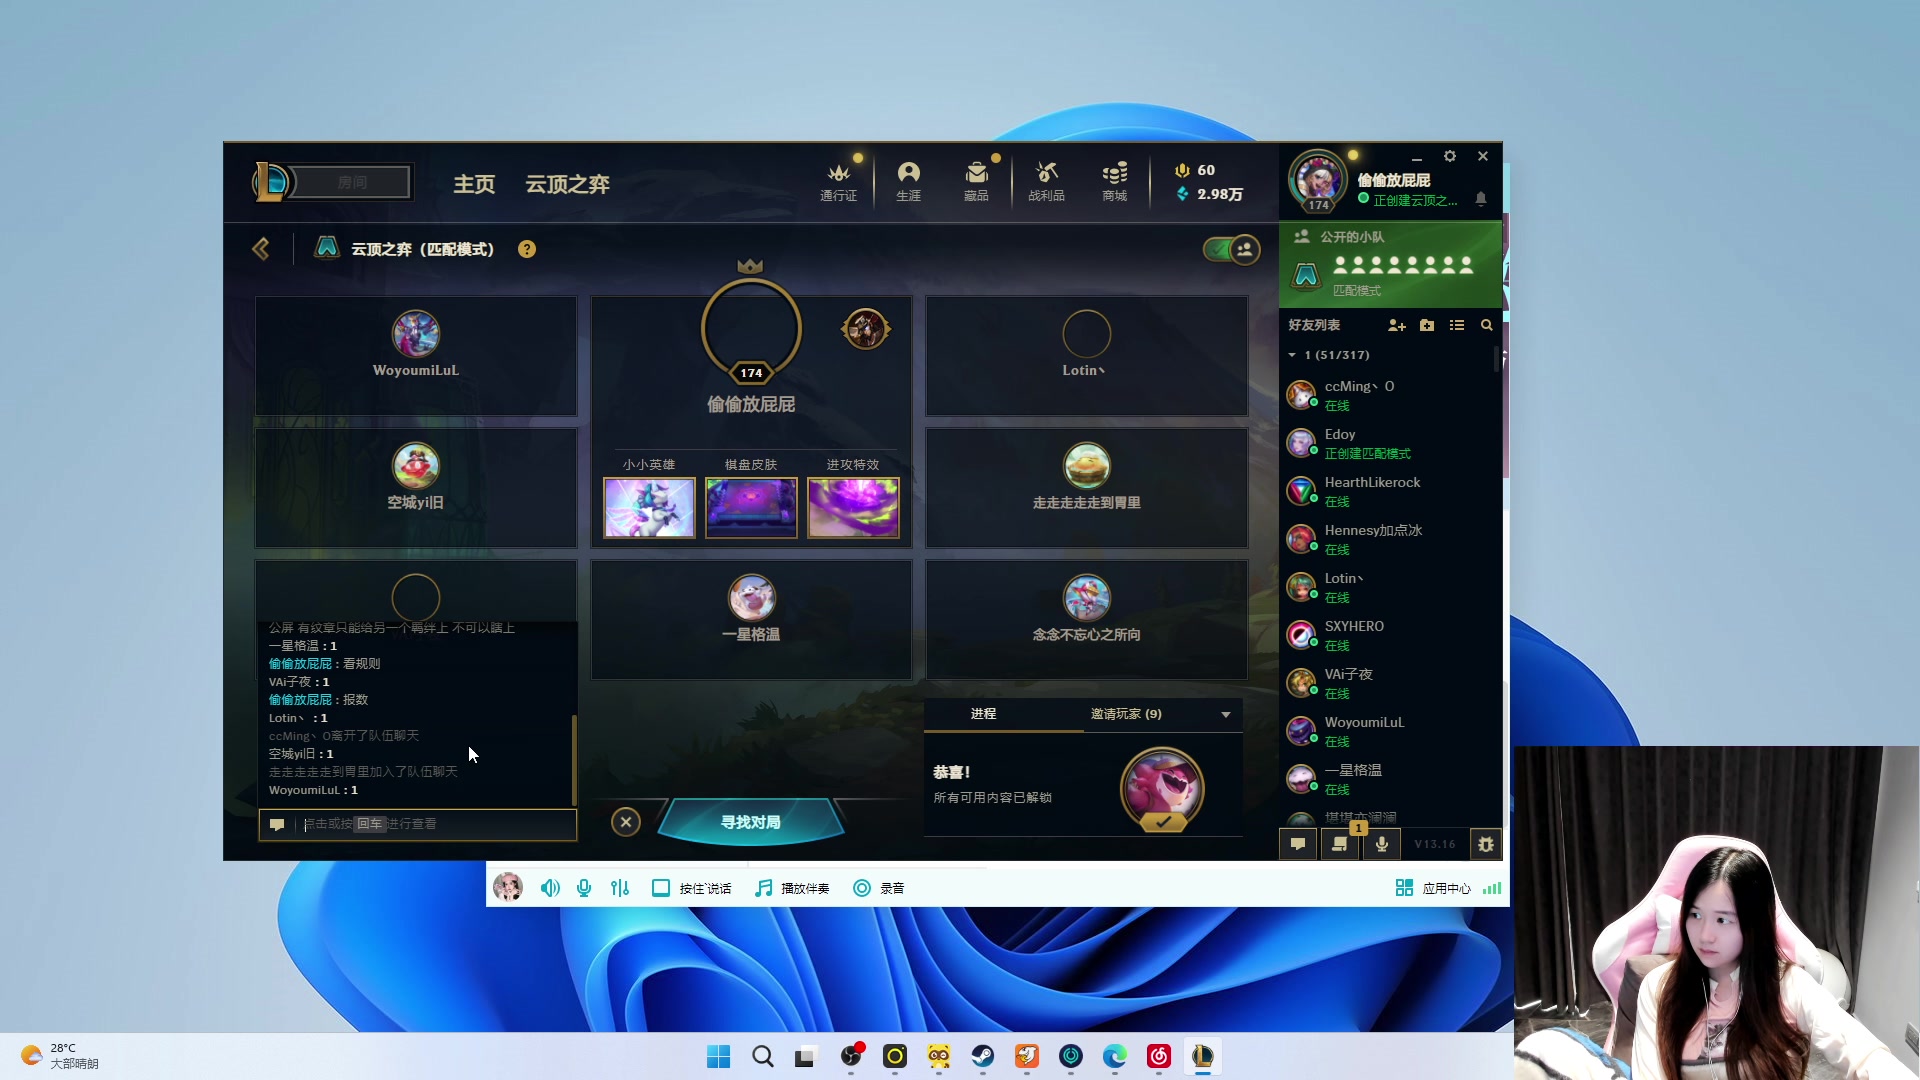Click the cancel X beside 寻找对局

[x=626, y=822]
